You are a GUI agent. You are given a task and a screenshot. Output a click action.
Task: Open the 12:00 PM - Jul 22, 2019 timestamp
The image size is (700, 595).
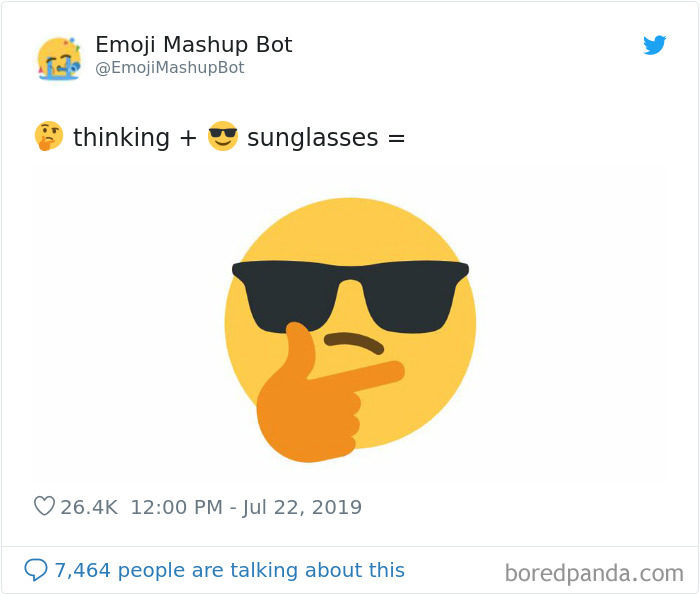245,507
